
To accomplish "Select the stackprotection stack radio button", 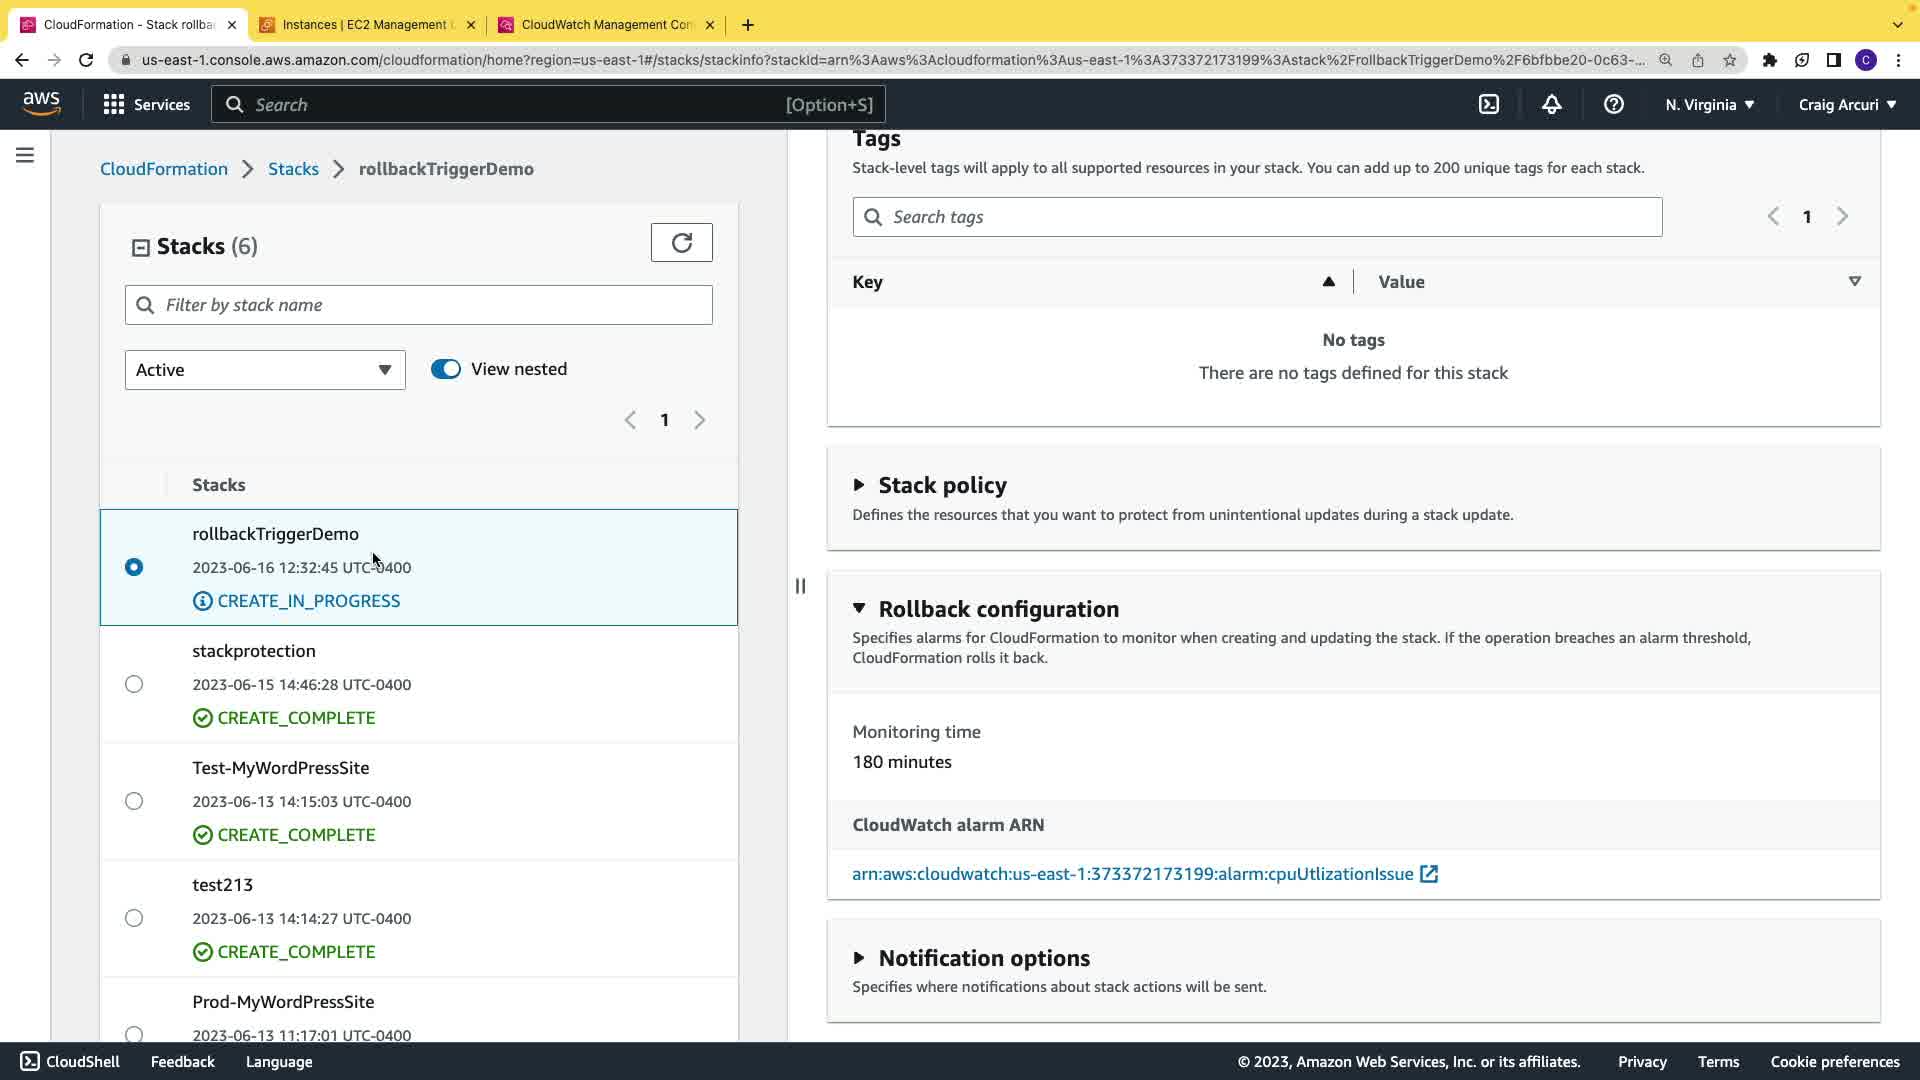I will [x=134, y=684].
